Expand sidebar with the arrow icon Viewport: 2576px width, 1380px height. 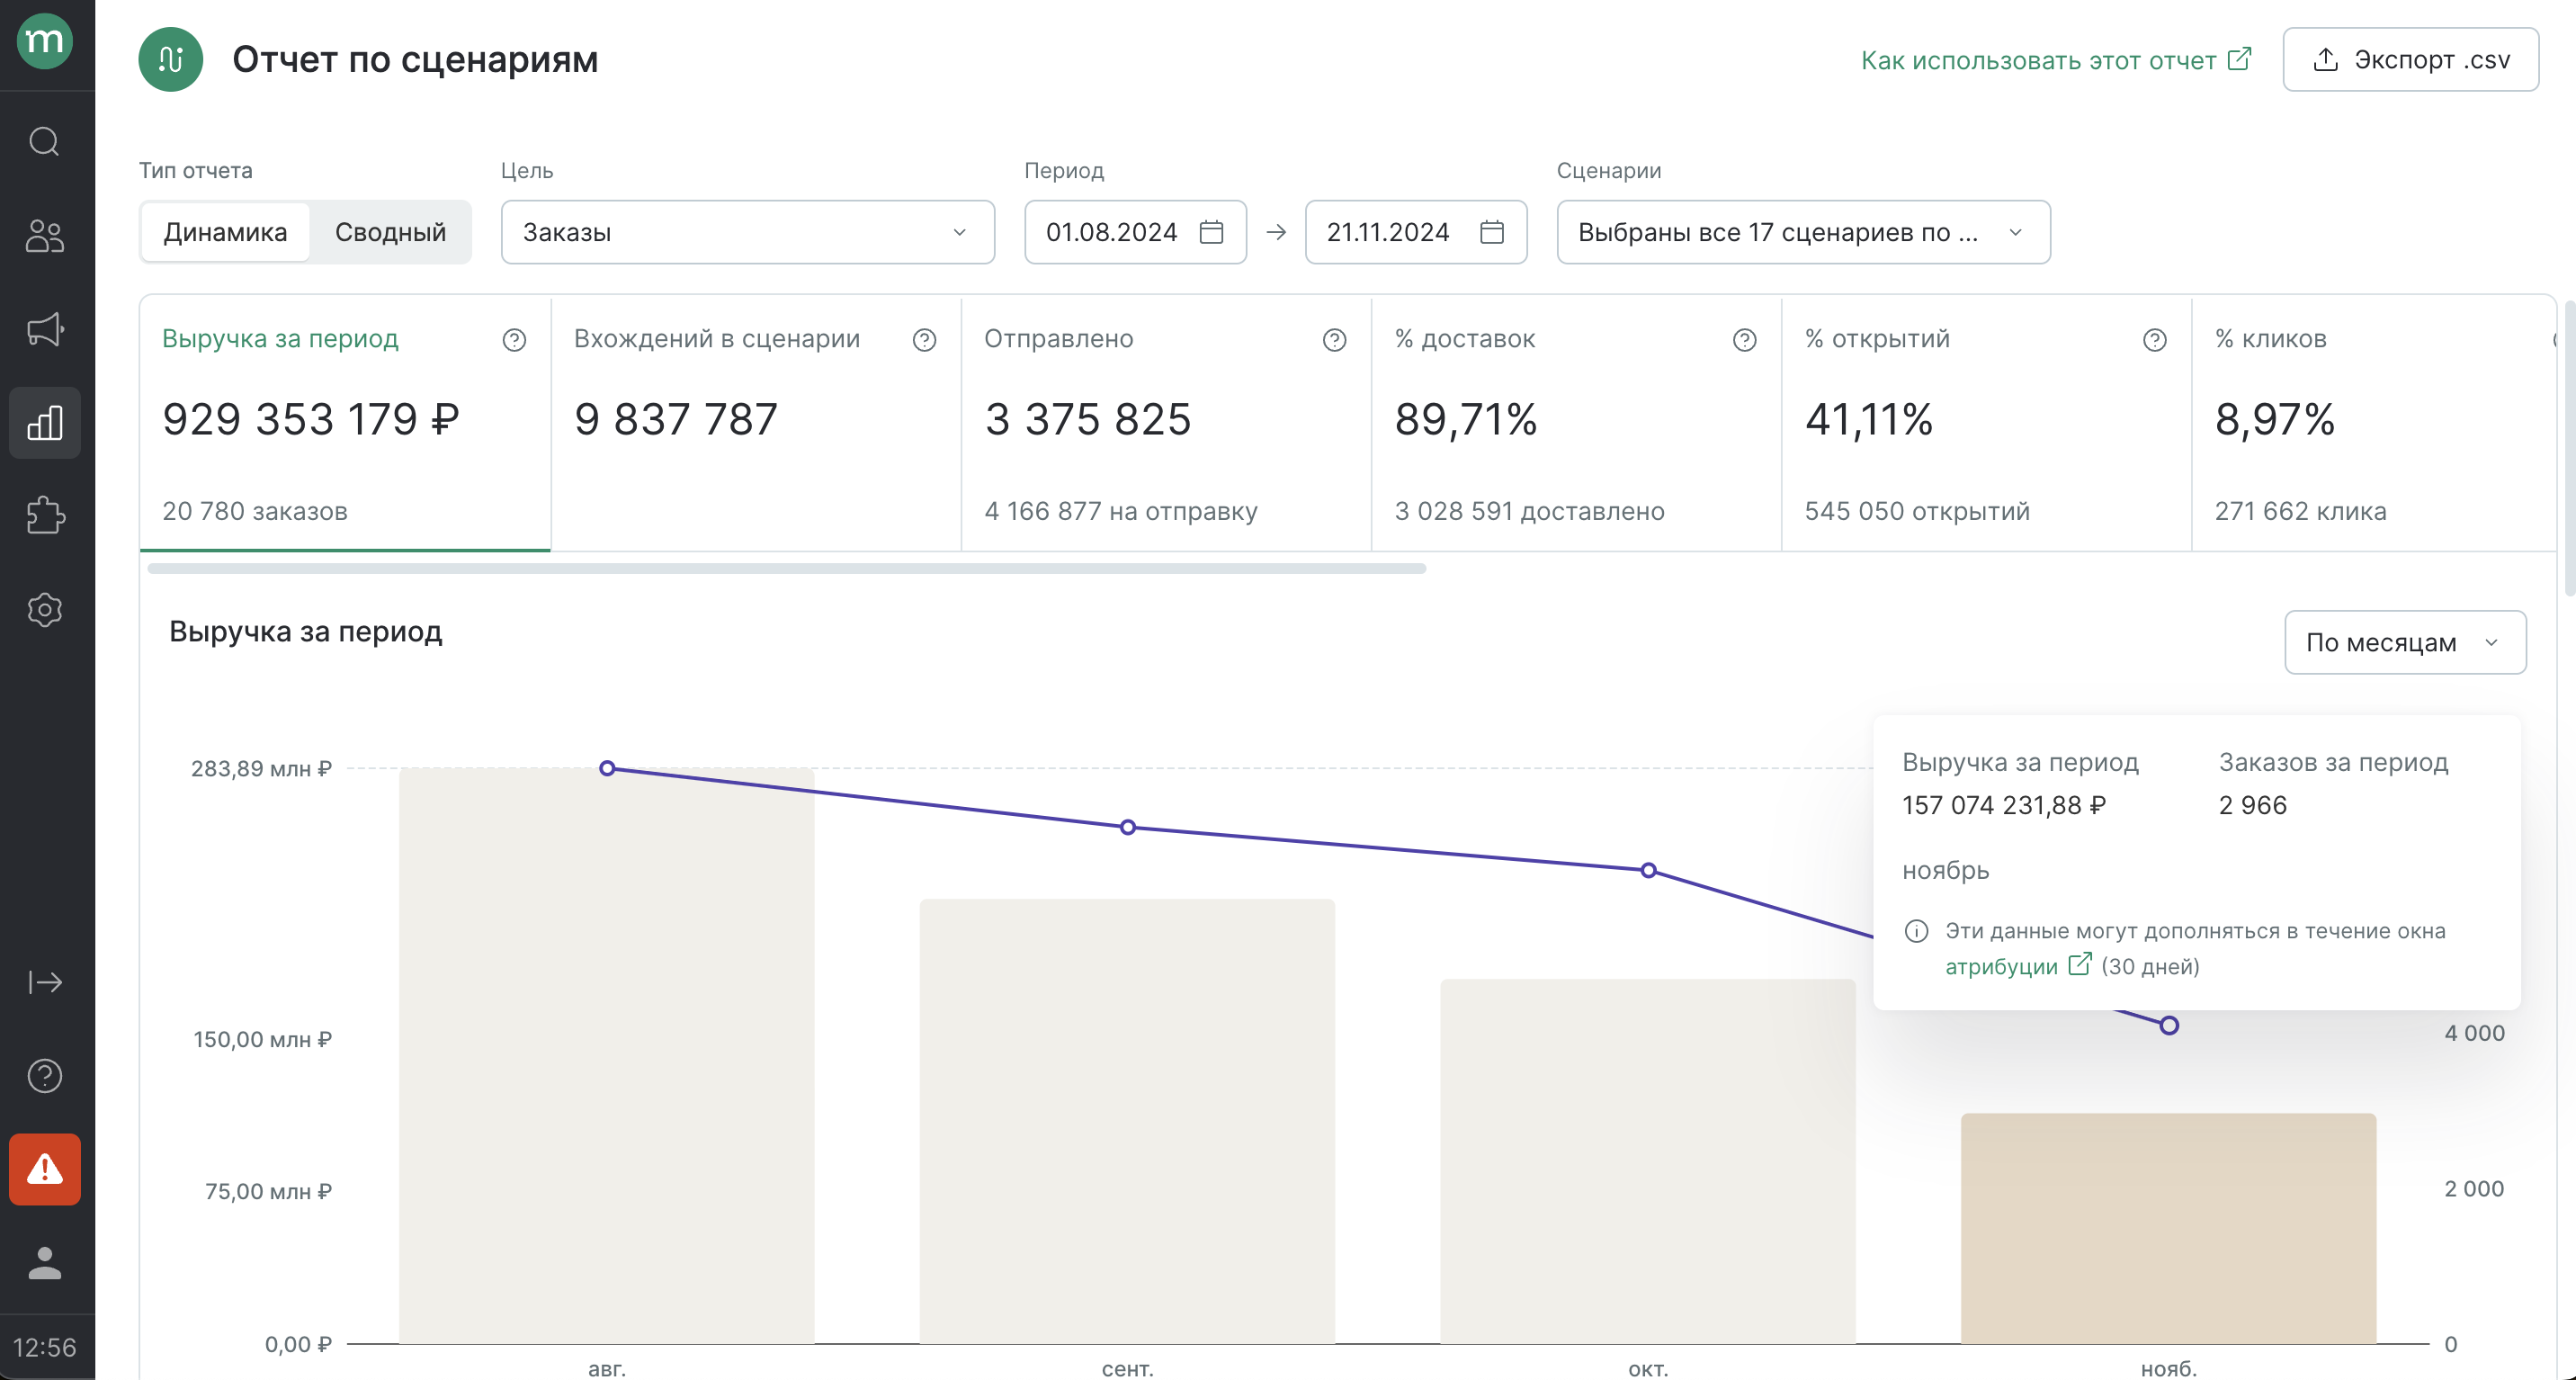[x=45, y=982]
